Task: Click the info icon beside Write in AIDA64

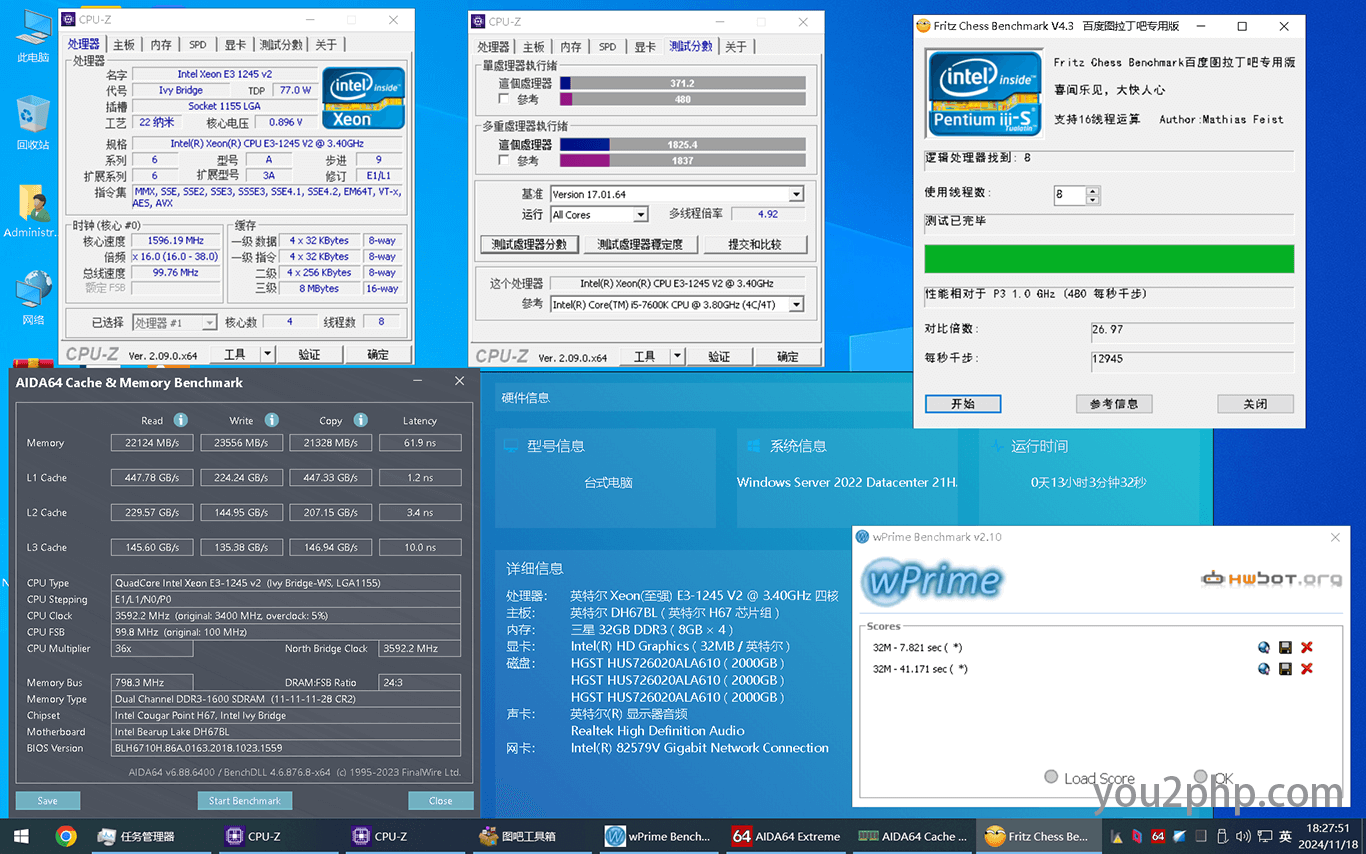Action: (271, 420)
